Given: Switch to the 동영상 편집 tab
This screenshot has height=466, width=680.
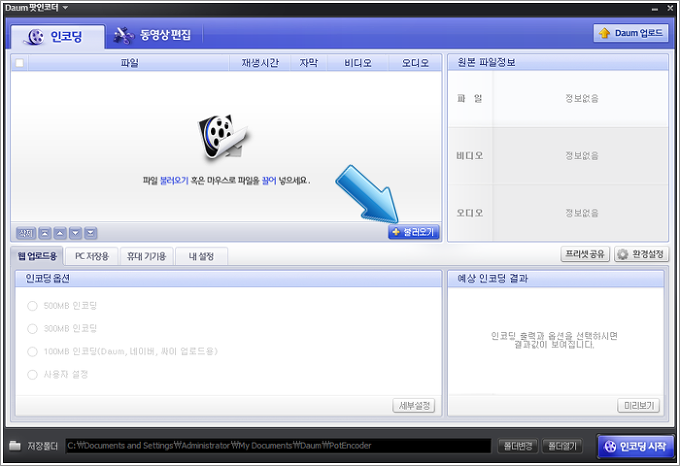Looking at the screenshot, I should point(152,35).
